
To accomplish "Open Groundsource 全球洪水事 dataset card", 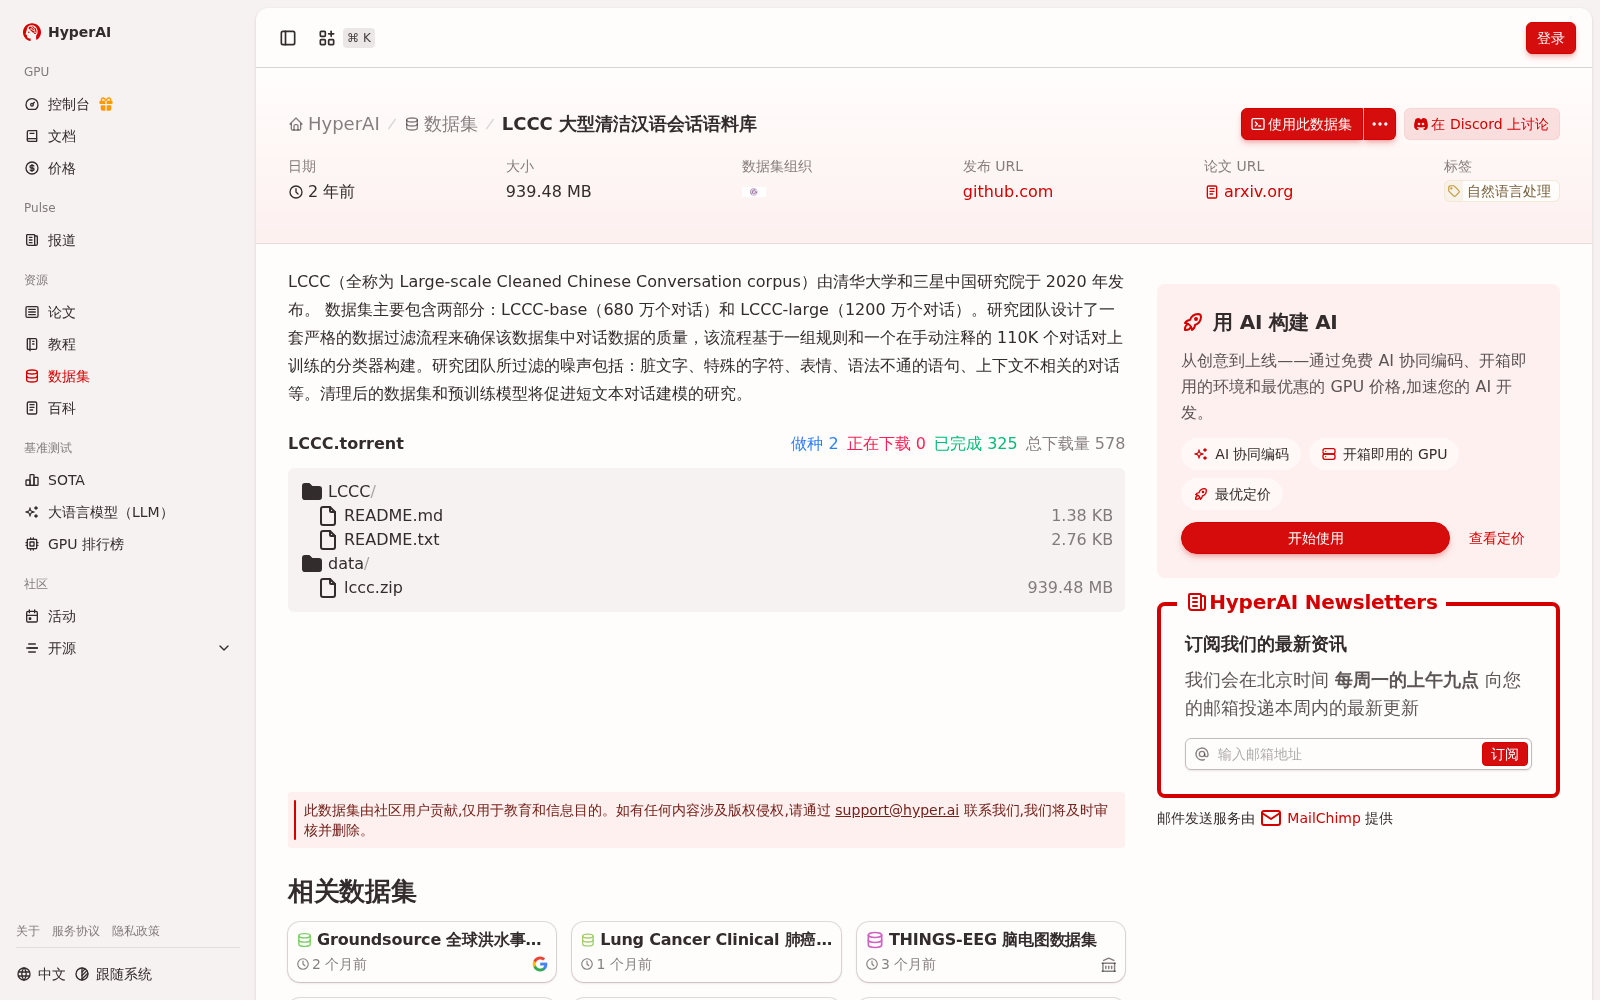I will (422, 952).
